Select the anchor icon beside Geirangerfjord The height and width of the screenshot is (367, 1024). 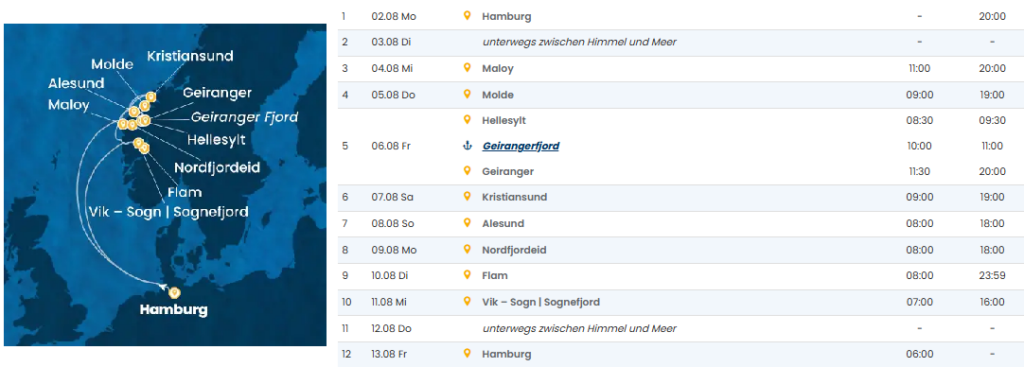point(467,146)
